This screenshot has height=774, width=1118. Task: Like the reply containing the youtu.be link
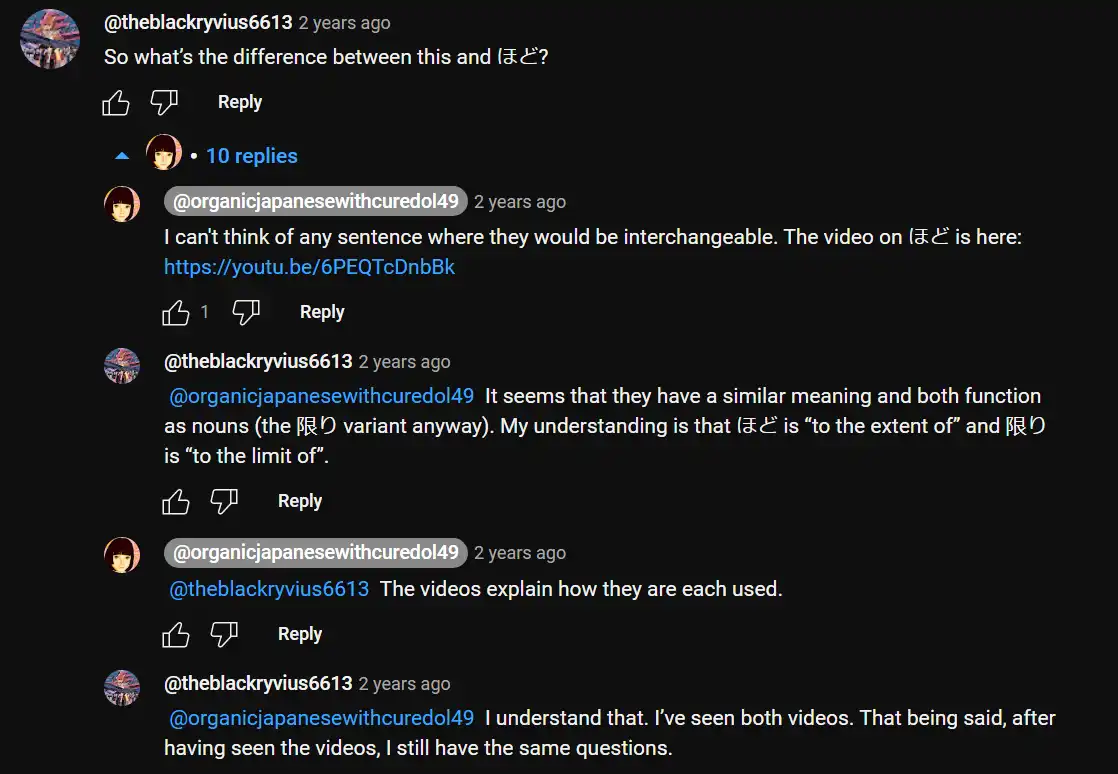[x=176, y=312]
